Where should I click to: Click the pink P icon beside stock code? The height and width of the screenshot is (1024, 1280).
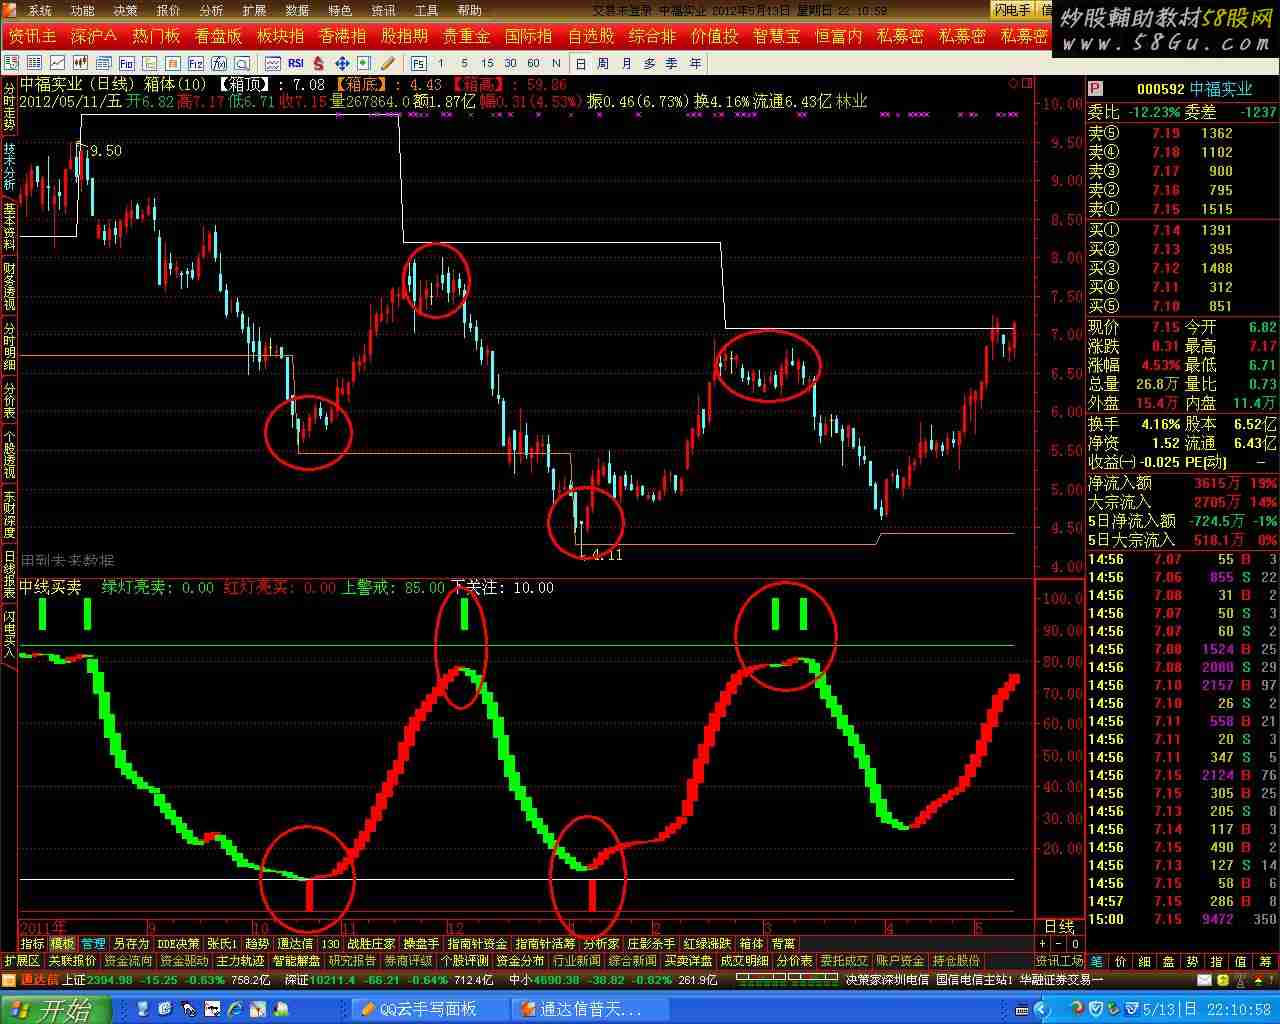point(1096,89)
